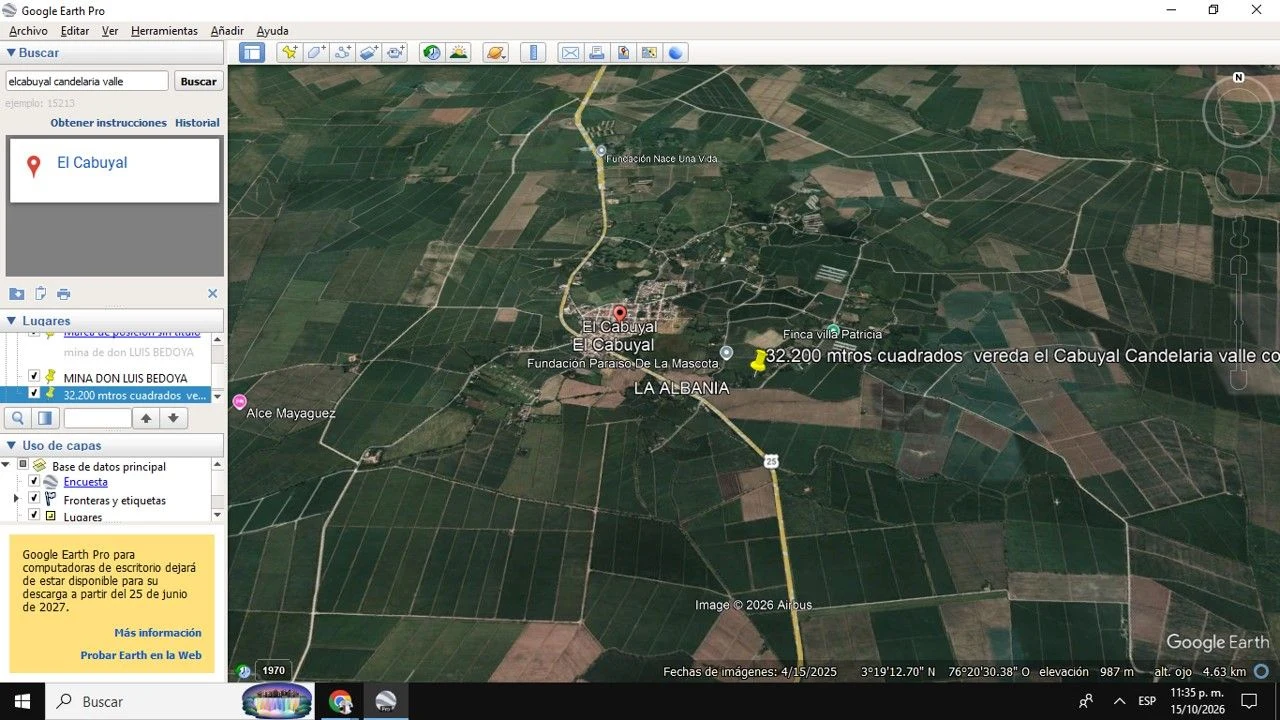
Task: Open the Archivo menu
Action: (28, 31)
